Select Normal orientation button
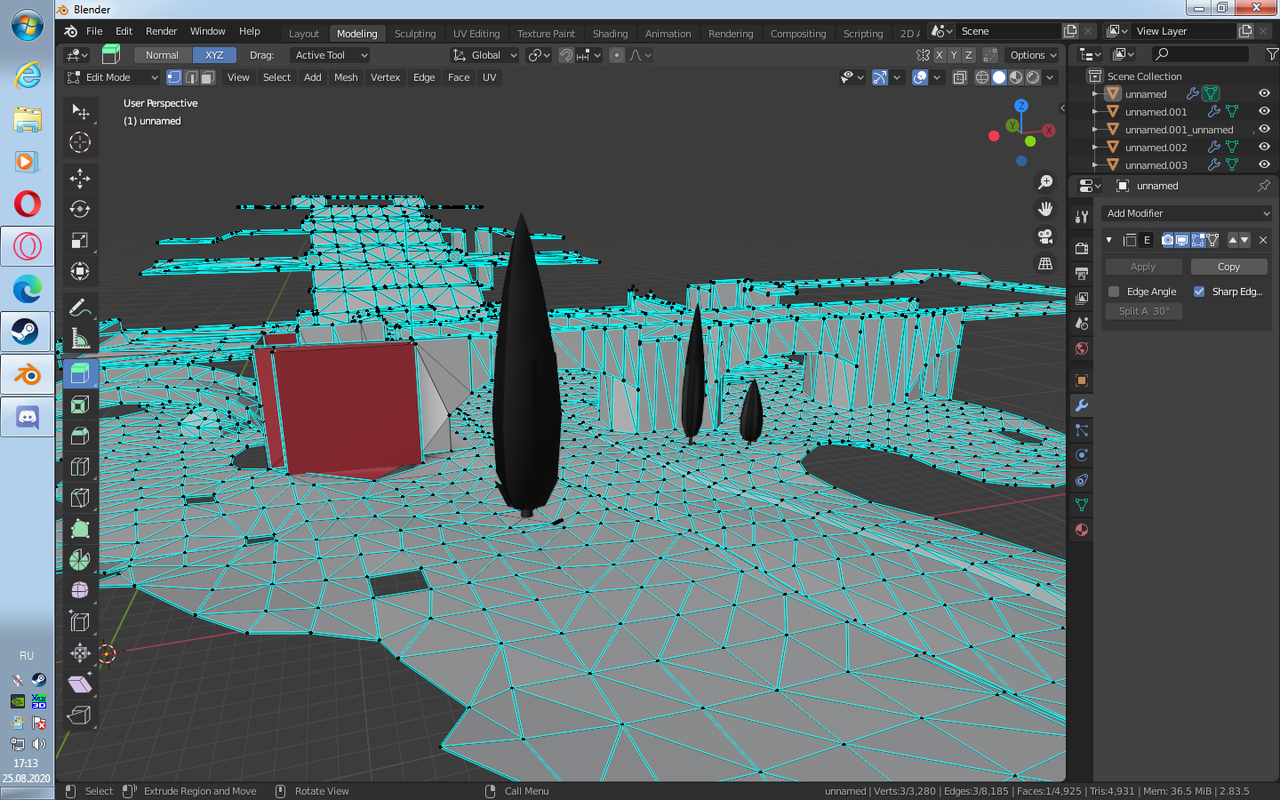1280x800 pixels. pyautogui.click(x=162, y=55)
